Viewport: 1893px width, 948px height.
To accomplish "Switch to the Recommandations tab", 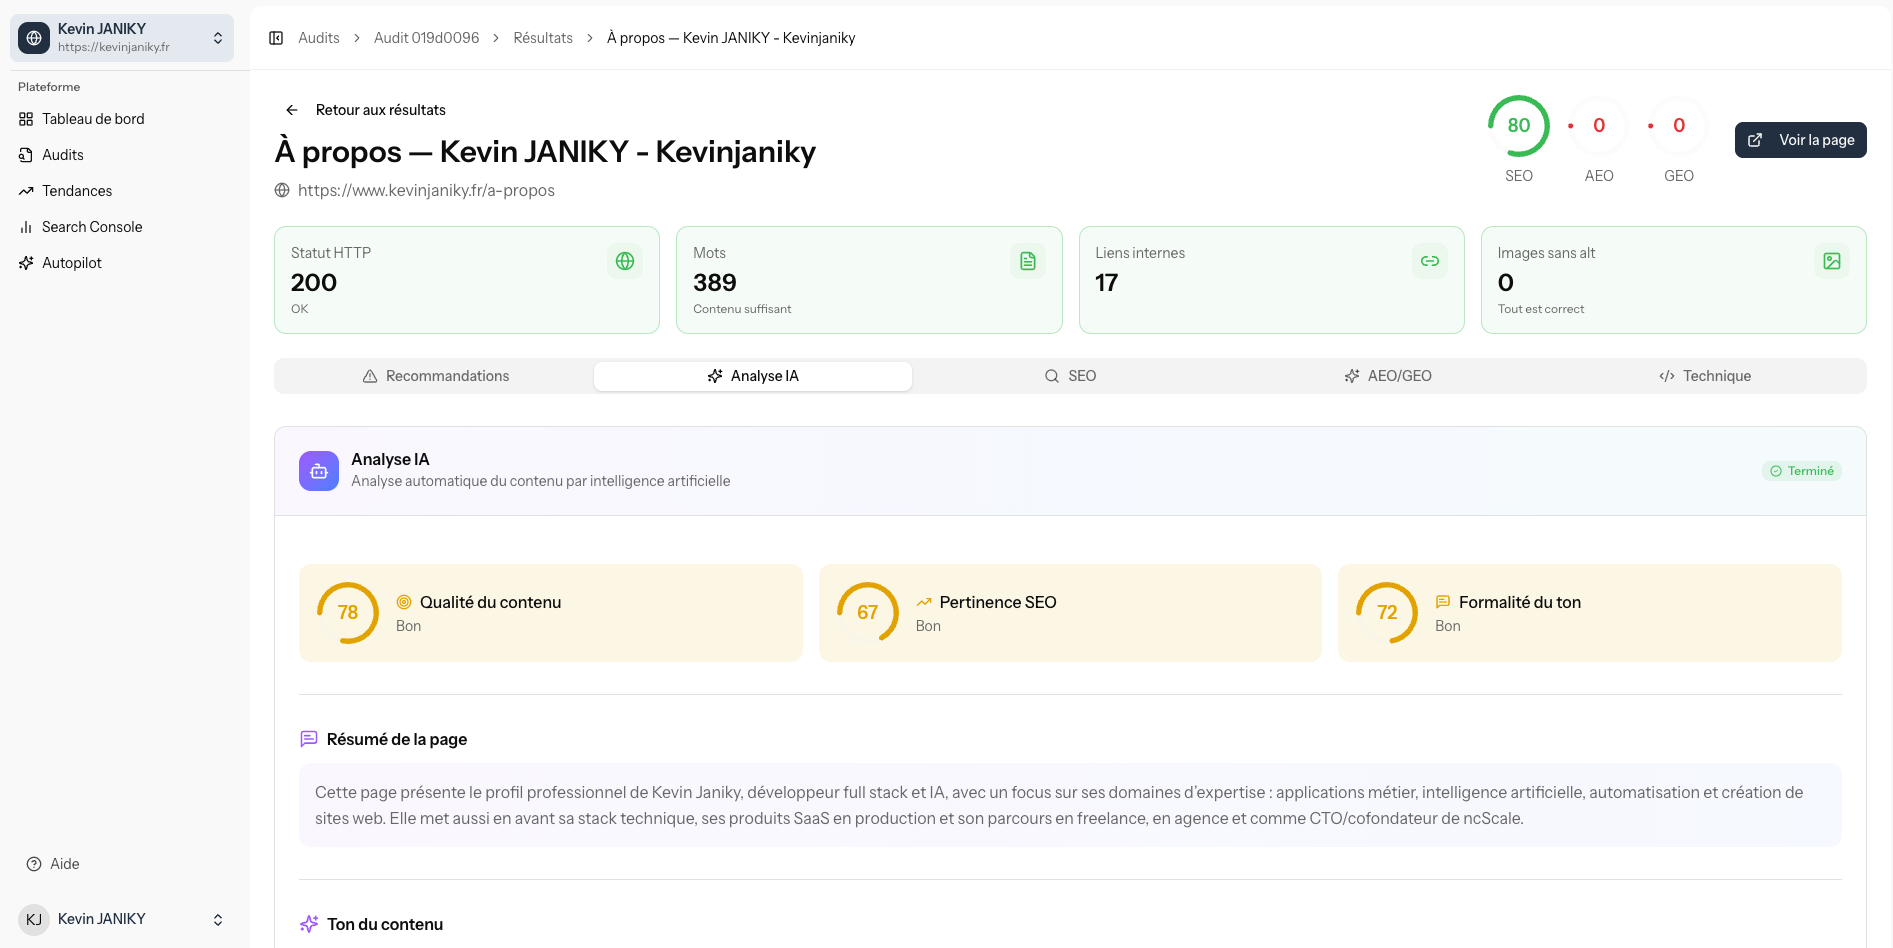I will coord(436,375).
